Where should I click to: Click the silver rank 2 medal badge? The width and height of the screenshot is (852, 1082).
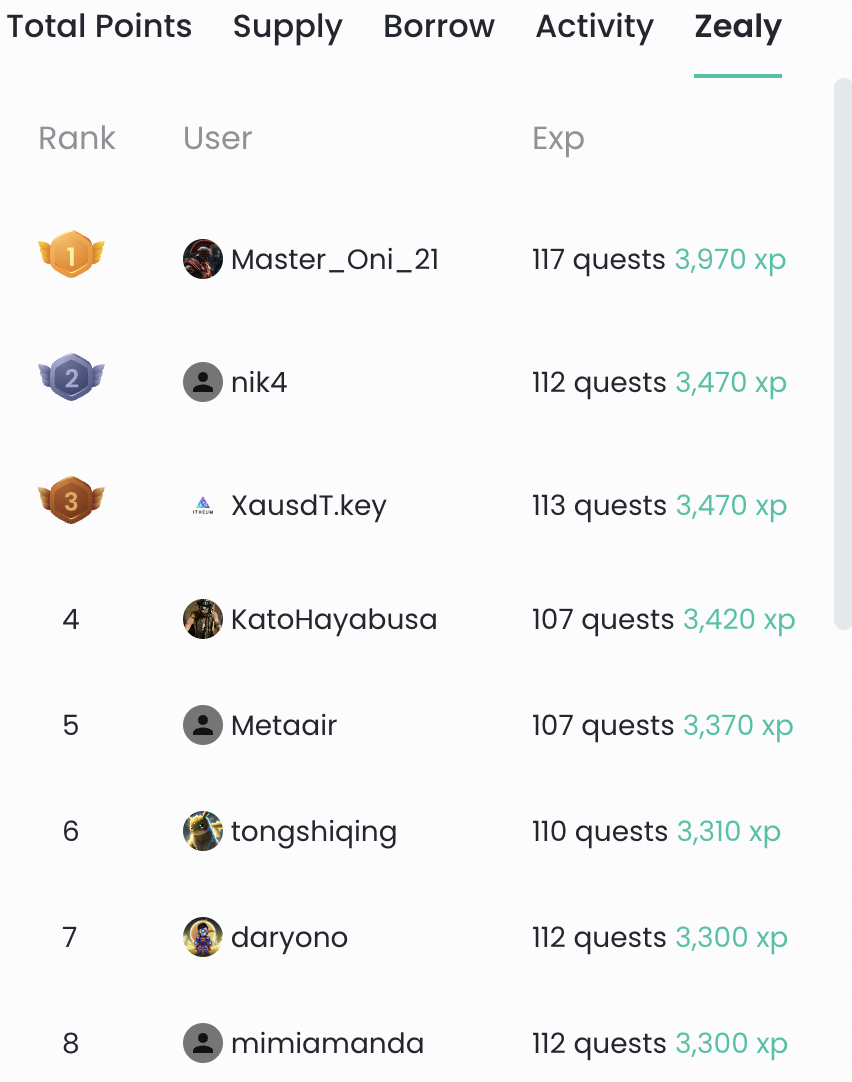pyautogui.click(x=71, y=377)
